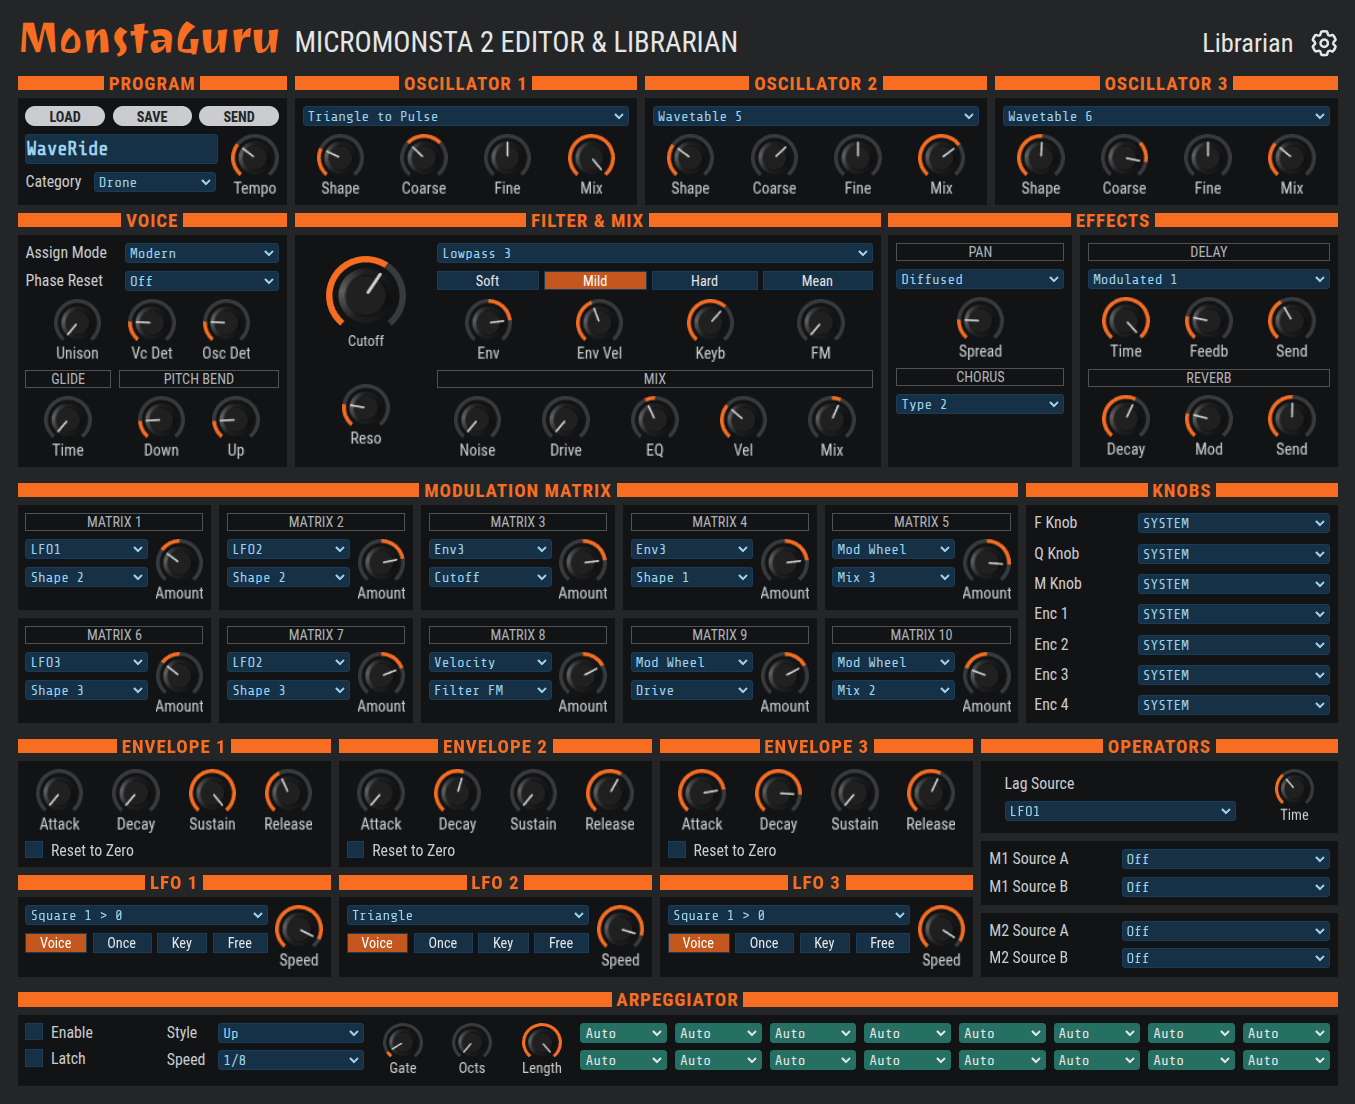Enable Envelope 1 Reset to Zero

click(34, 850)
